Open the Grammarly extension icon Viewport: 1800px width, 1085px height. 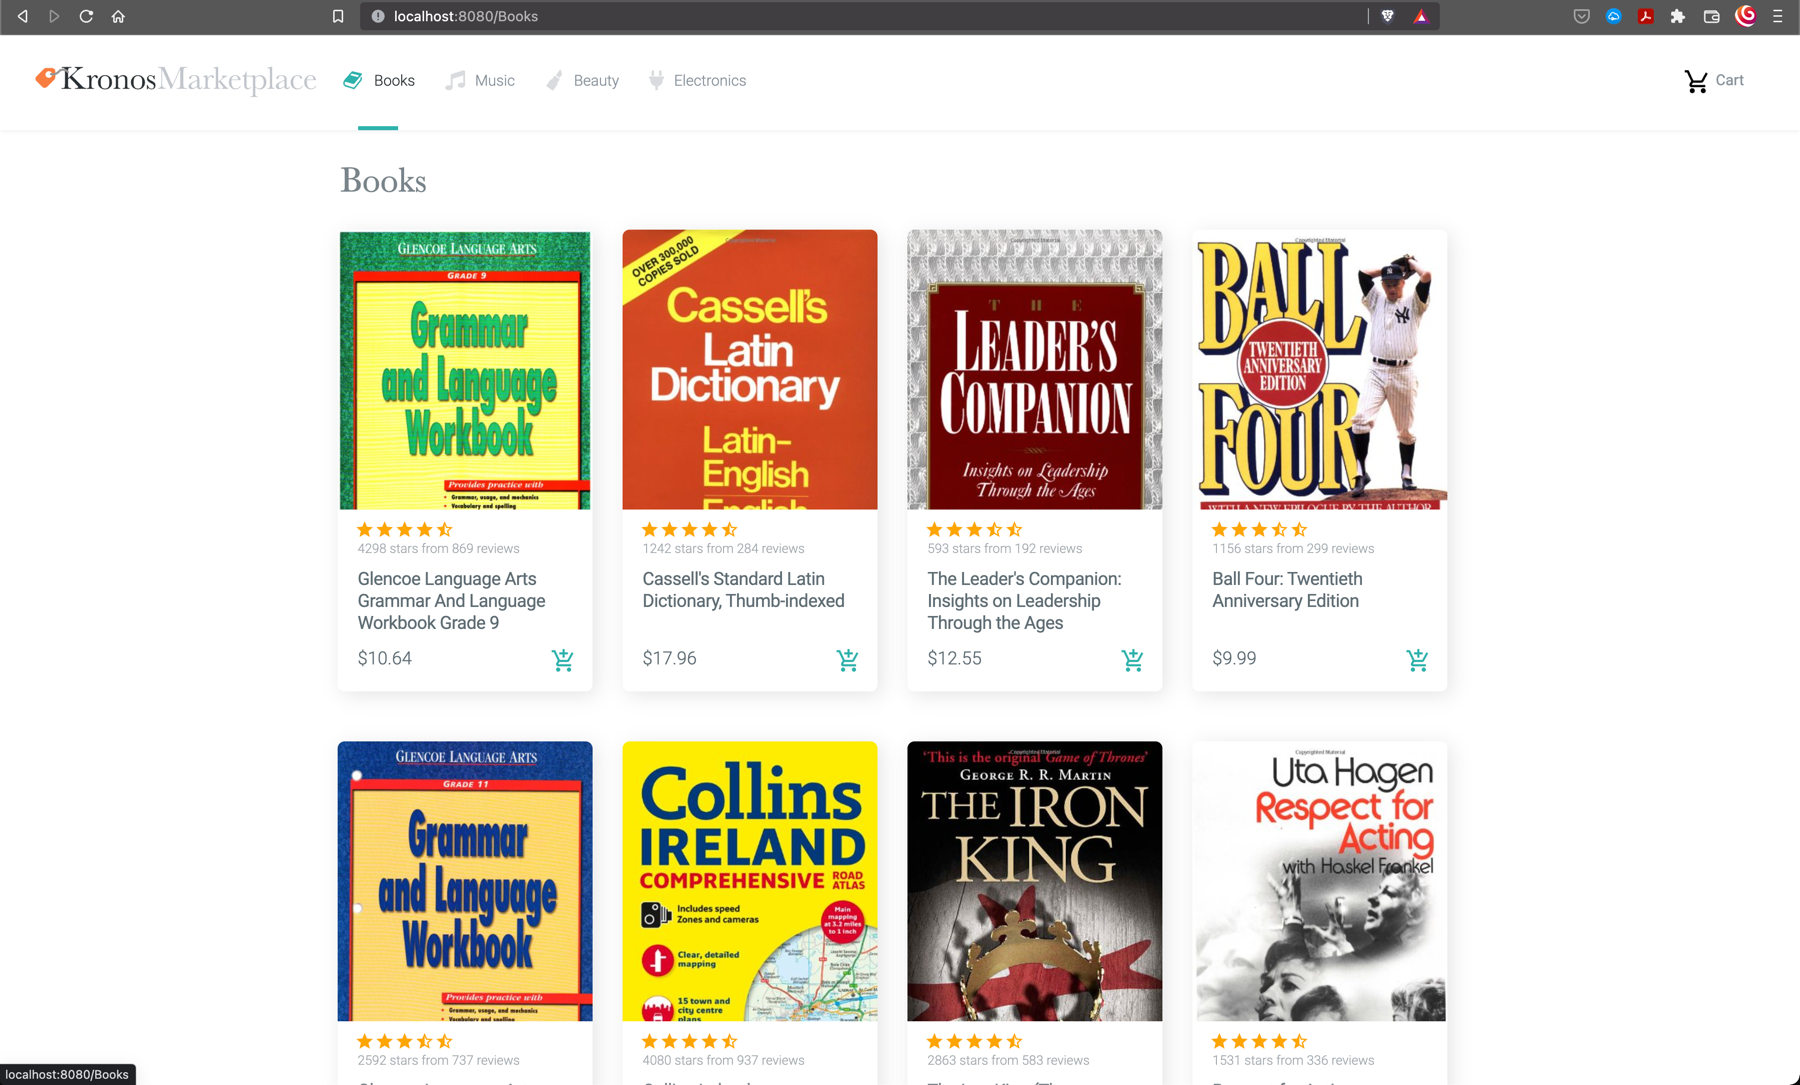click(1745, 16)
